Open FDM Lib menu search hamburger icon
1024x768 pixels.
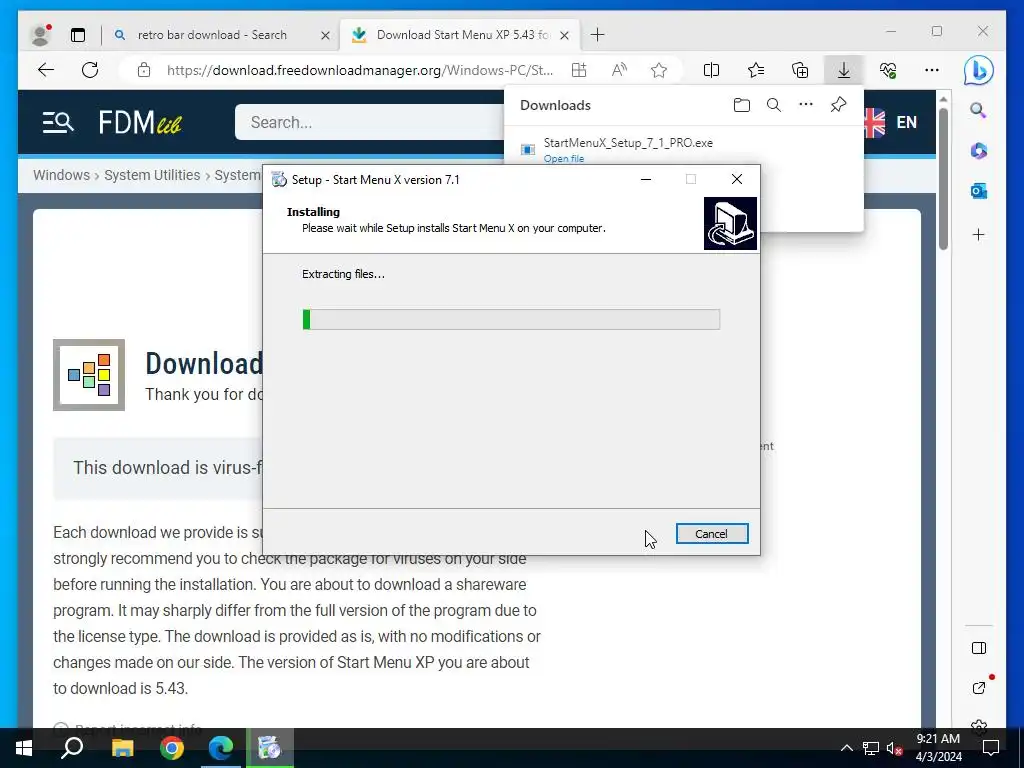(x=57, y=122)
